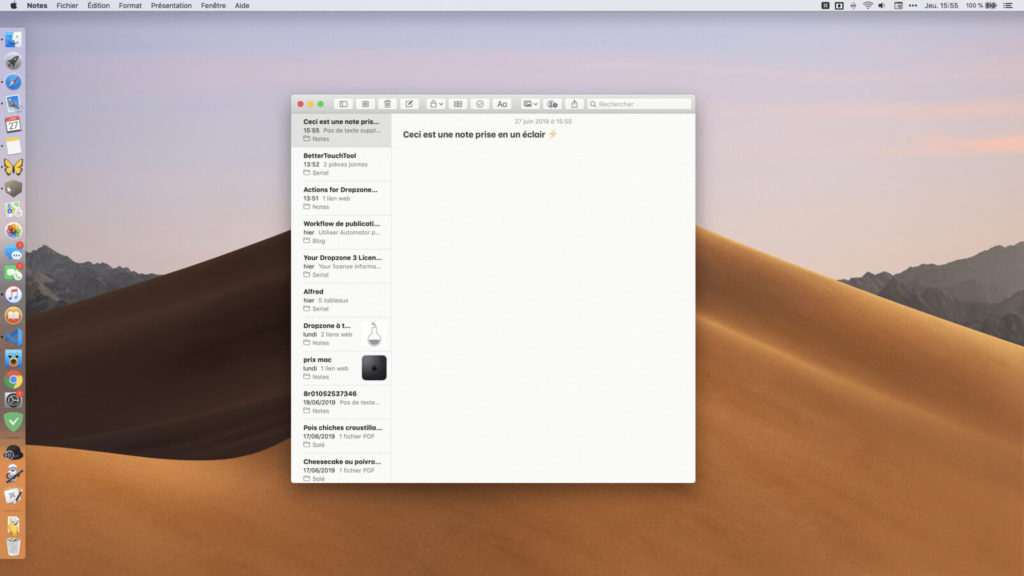Open Google Chrome from the Dock
Screen dimensions: 1024x576
13,380
